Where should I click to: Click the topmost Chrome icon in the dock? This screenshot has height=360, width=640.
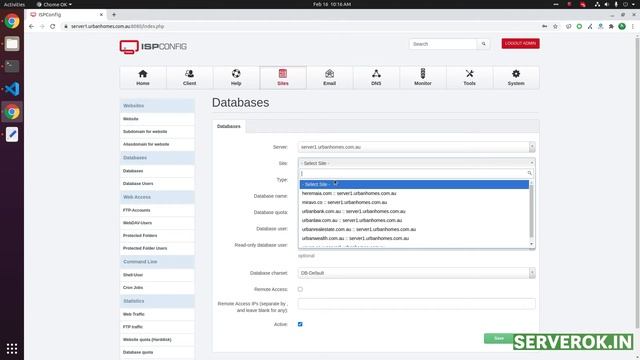pyautogui.click(x=12, y=21)
